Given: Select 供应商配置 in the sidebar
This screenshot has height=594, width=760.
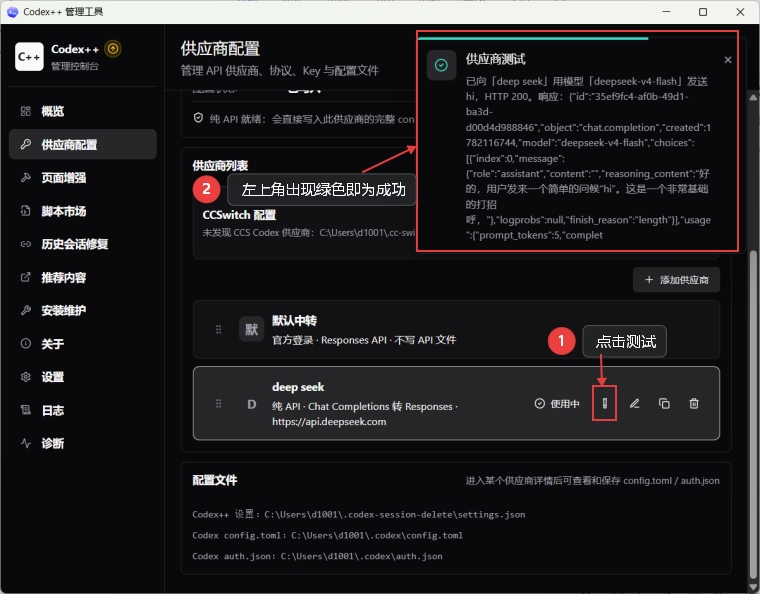Looking at the screenshot, I should point(82,144).
